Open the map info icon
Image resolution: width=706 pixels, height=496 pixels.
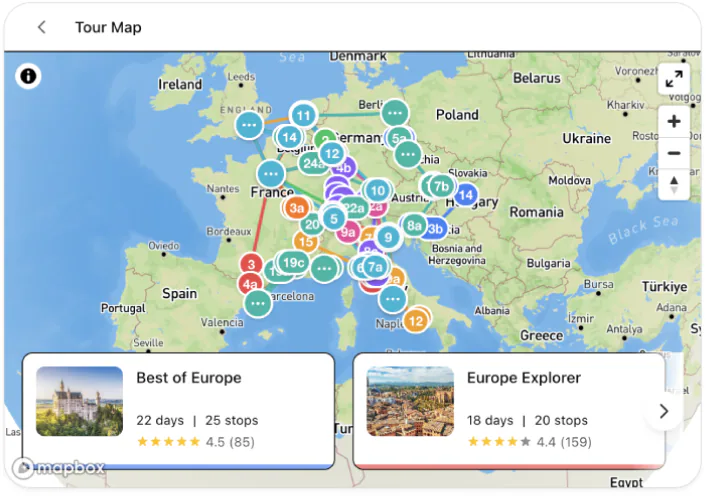click(x=28, y=76)
